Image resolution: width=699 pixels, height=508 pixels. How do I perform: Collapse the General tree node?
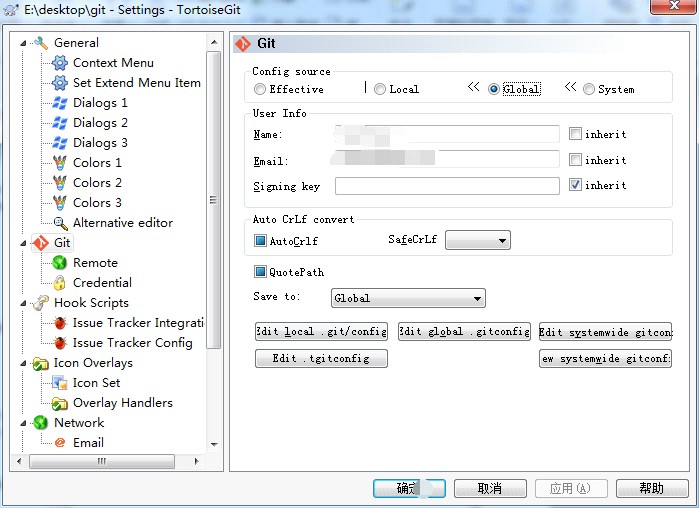[x=24, y=43]
